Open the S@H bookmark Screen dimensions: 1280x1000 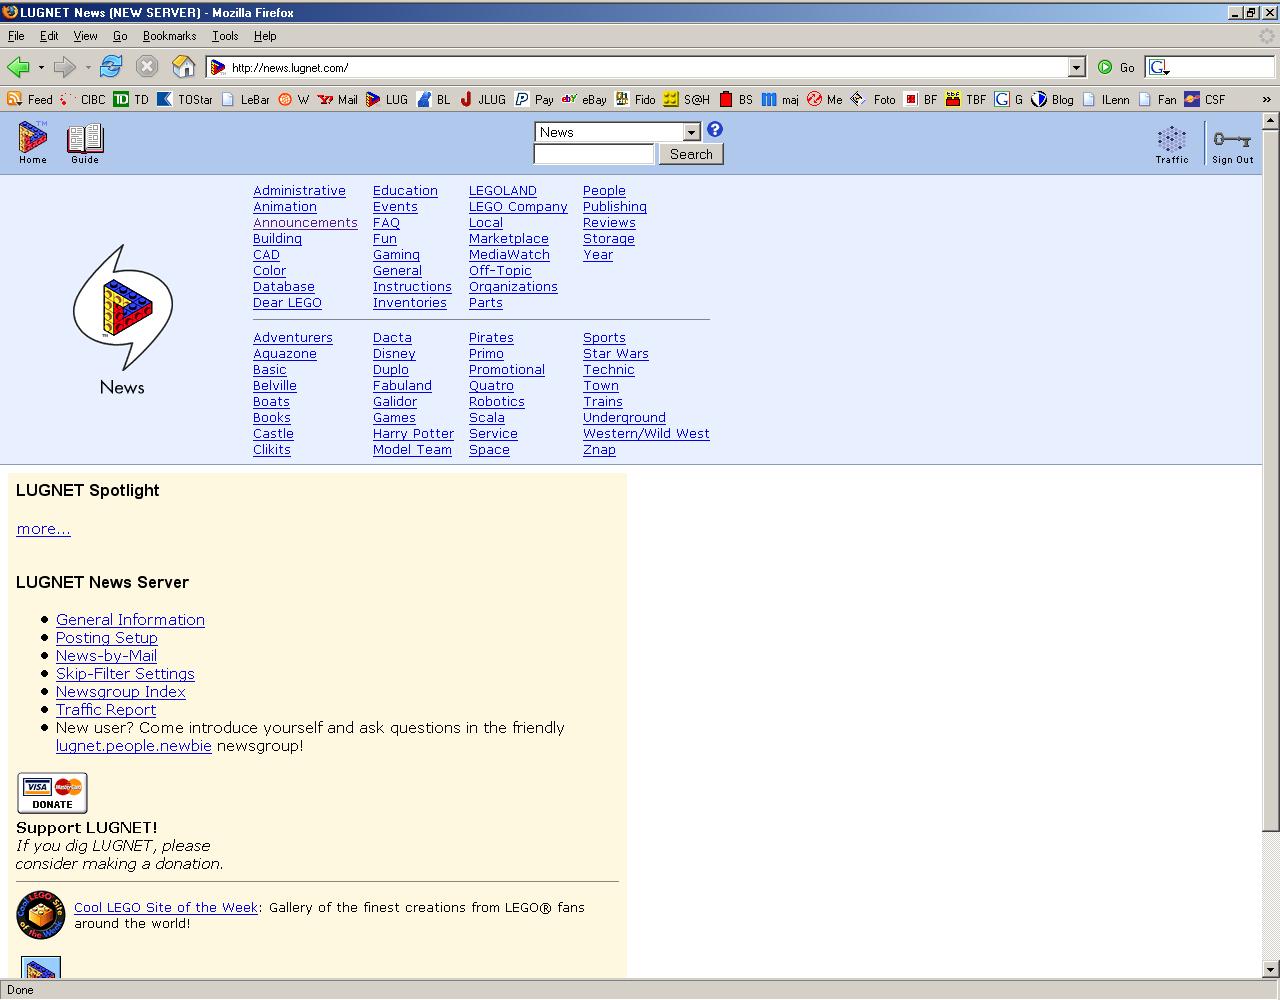pos(687,99)
